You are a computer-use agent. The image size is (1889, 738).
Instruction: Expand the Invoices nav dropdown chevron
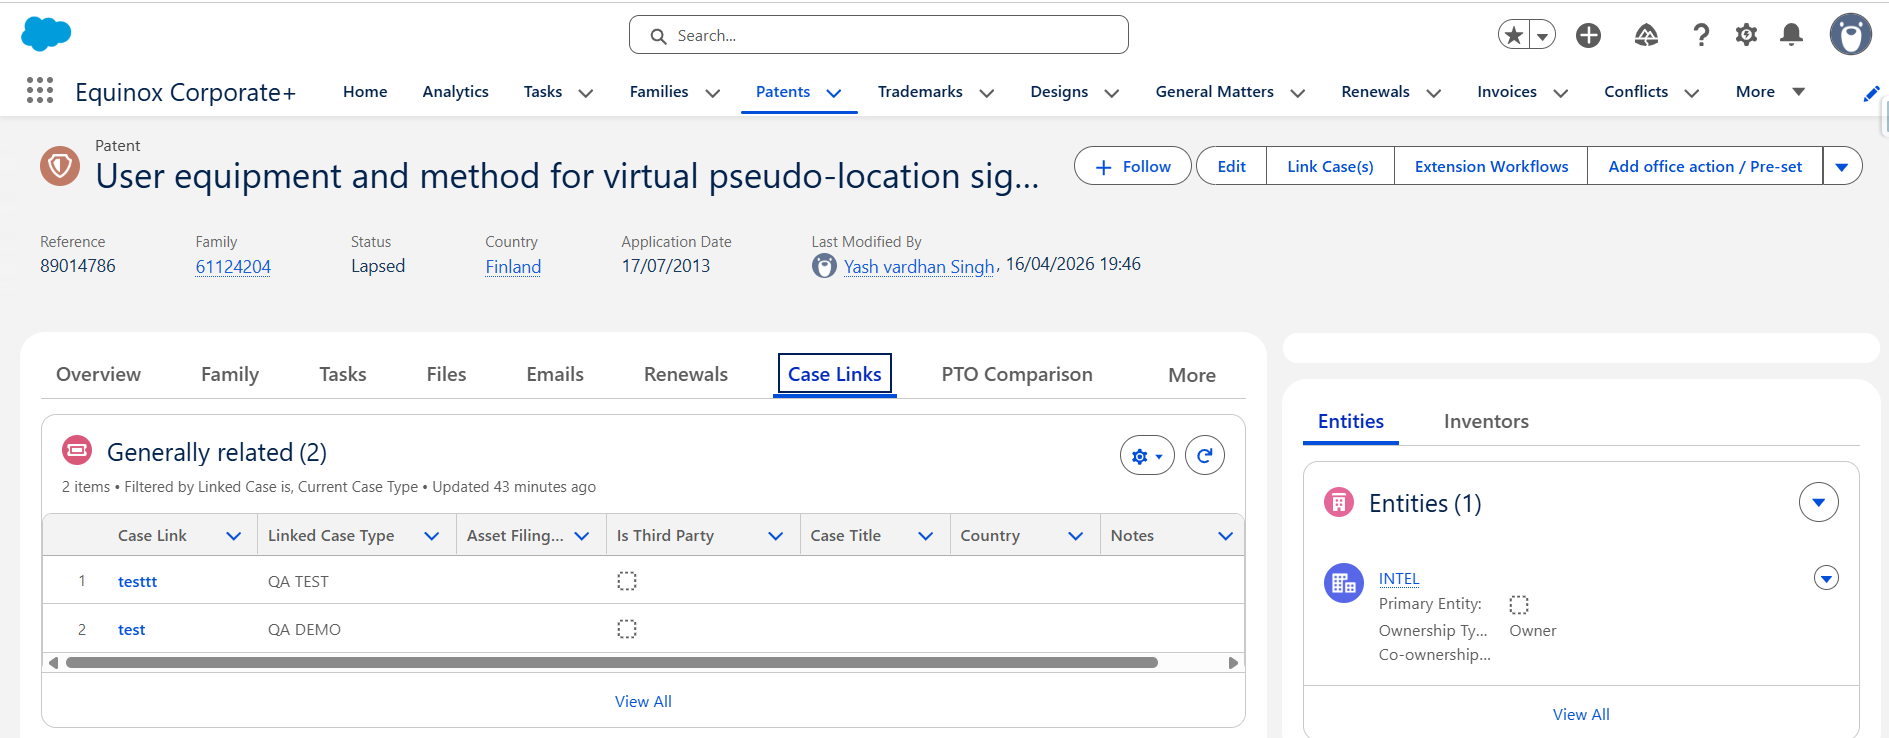coord(1561,93)
